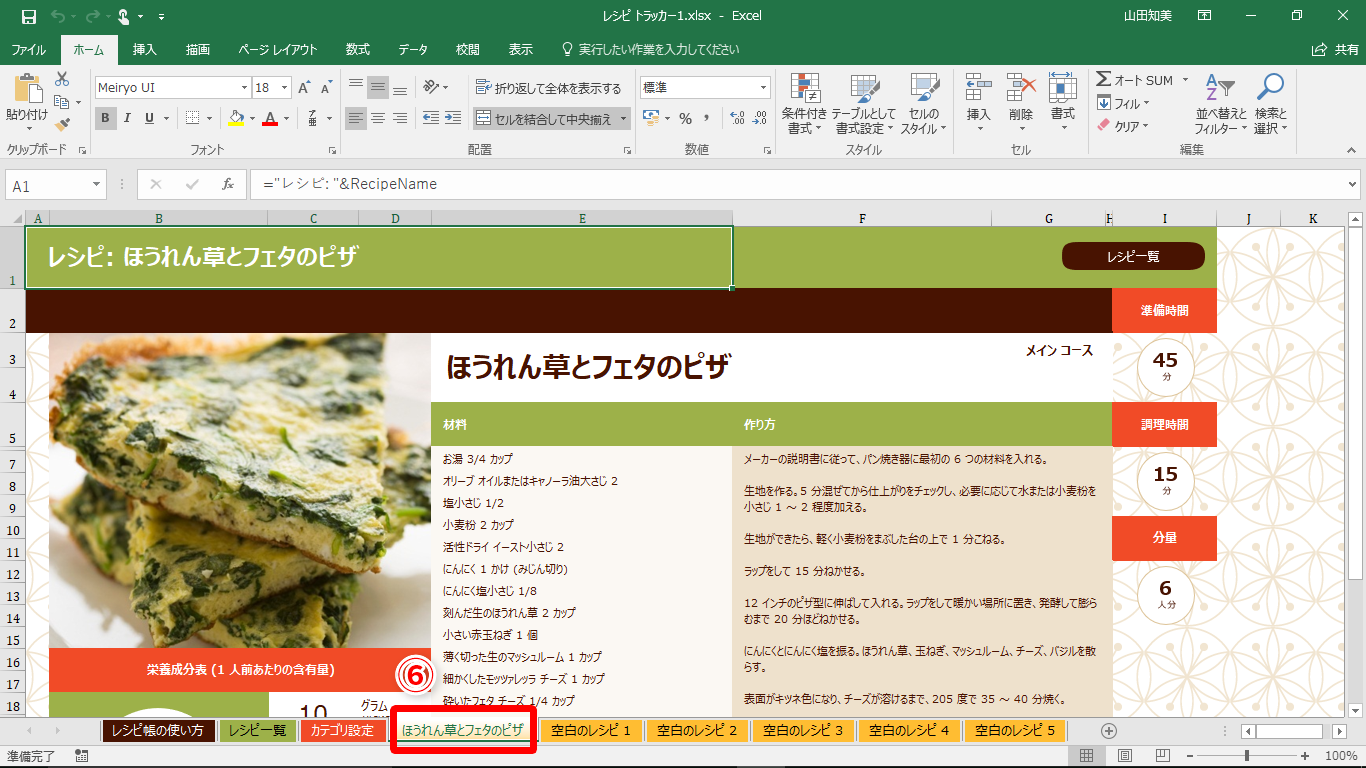The image size is (1366, 768).
Task: Align cell text to the left
Action: 356,118
